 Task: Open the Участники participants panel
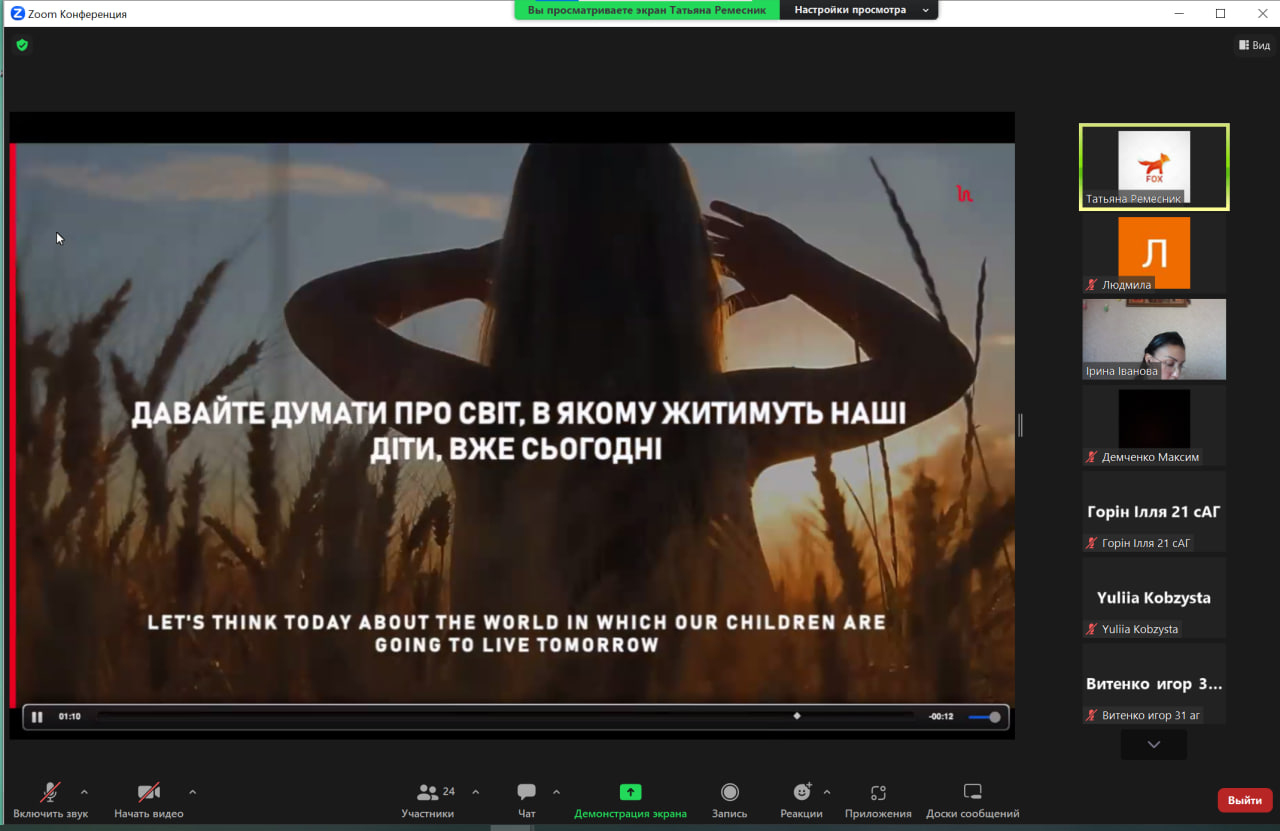pos(428,800)
